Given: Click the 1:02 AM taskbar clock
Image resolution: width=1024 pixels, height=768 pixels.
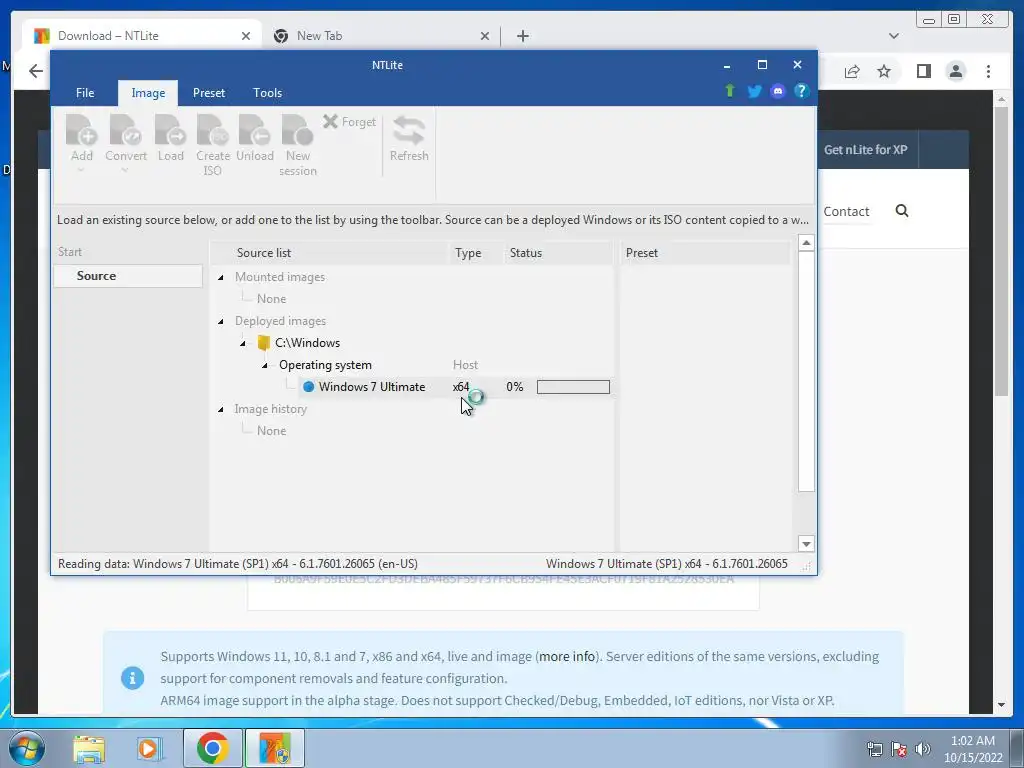Looking at the screenshot, I should pos(972,741).
